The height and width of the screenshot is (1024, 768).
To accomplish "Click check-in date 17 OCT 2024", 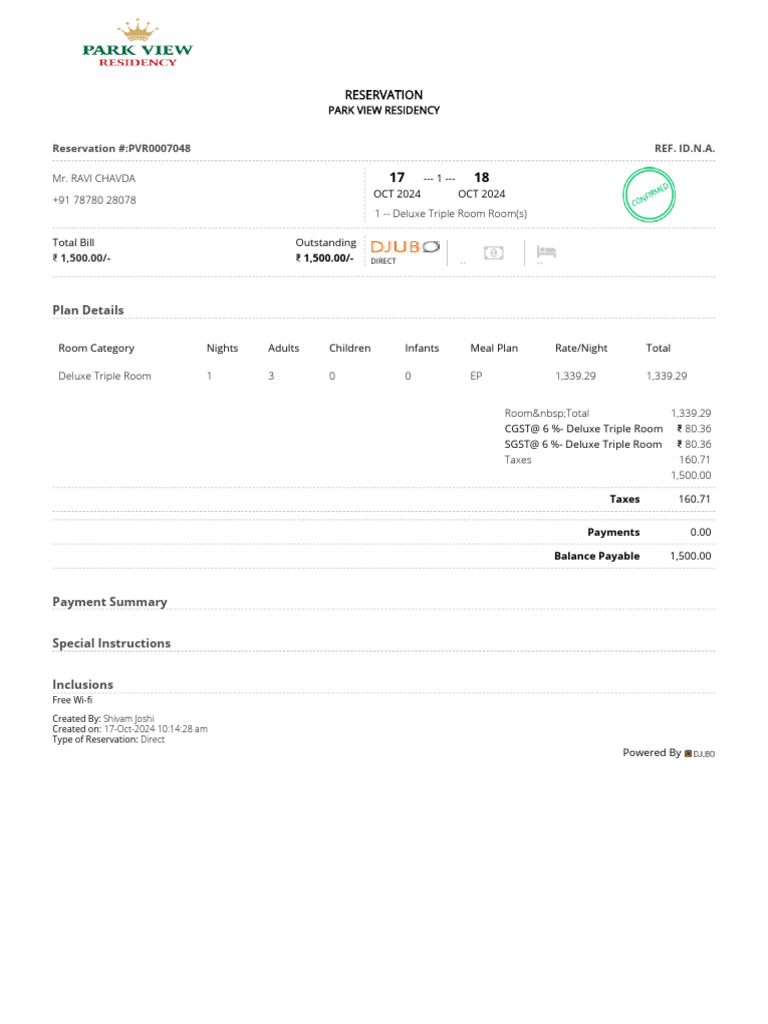I will (x=397, y=185).
